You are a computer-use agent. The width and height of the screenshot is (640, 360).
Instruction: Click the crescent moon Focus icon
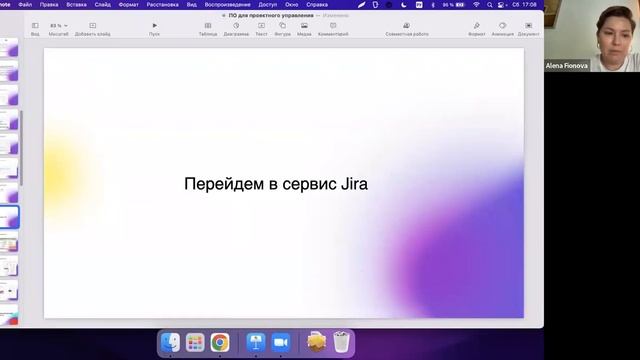[404, 4]
